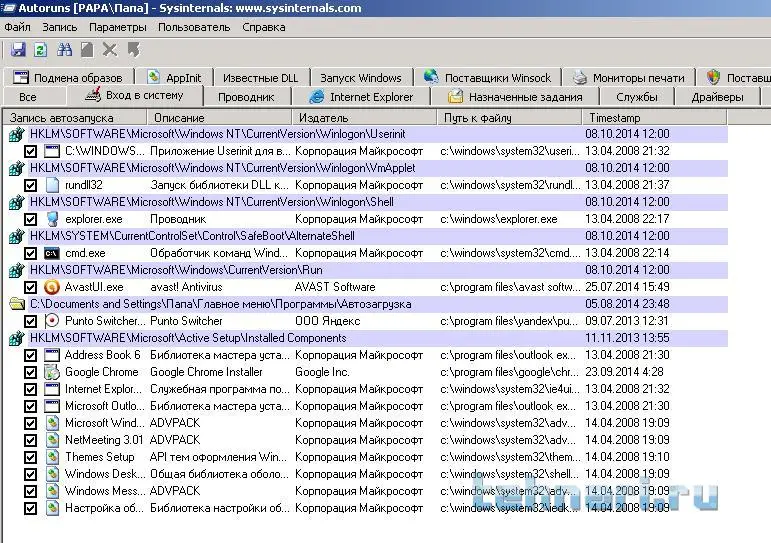Screen dimensions: 771x543
Task: Click the Jump to entry arrow icon
Action: tap(133, 50)
